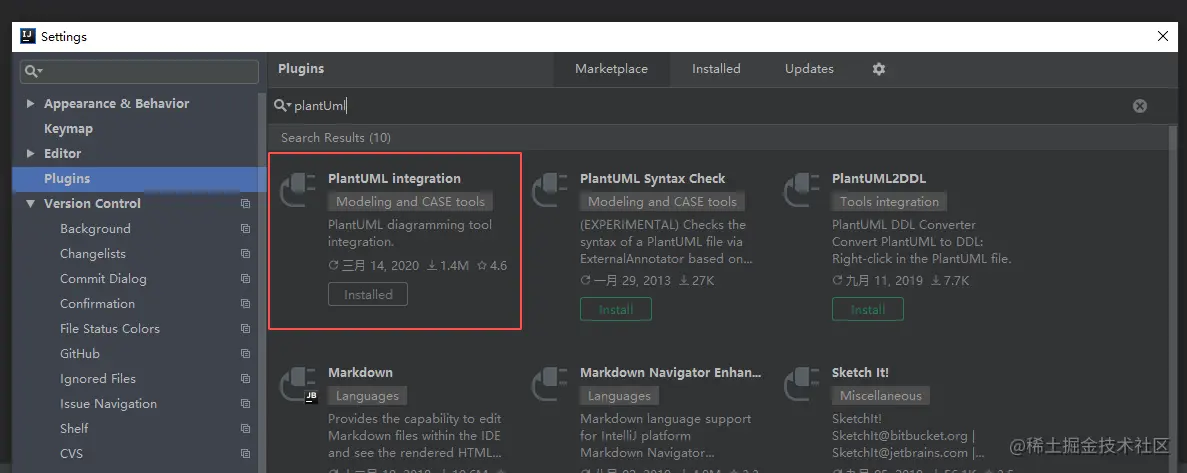Screen dimensions: 1187x473
Task: Click the Markdown Navigator plugin icon
Action: 550,384
